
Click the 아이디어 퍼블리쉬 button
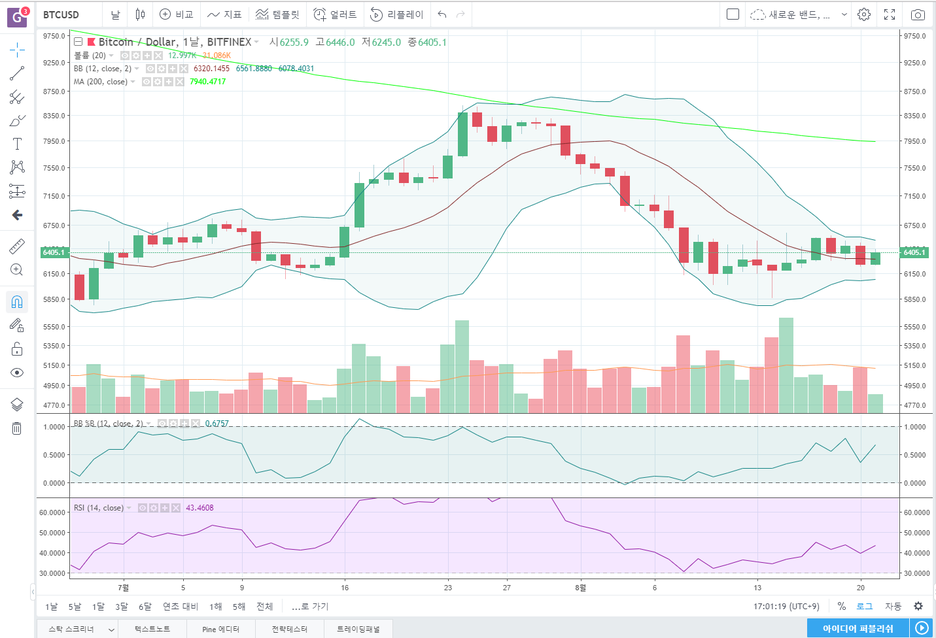[x=858, y=628]
